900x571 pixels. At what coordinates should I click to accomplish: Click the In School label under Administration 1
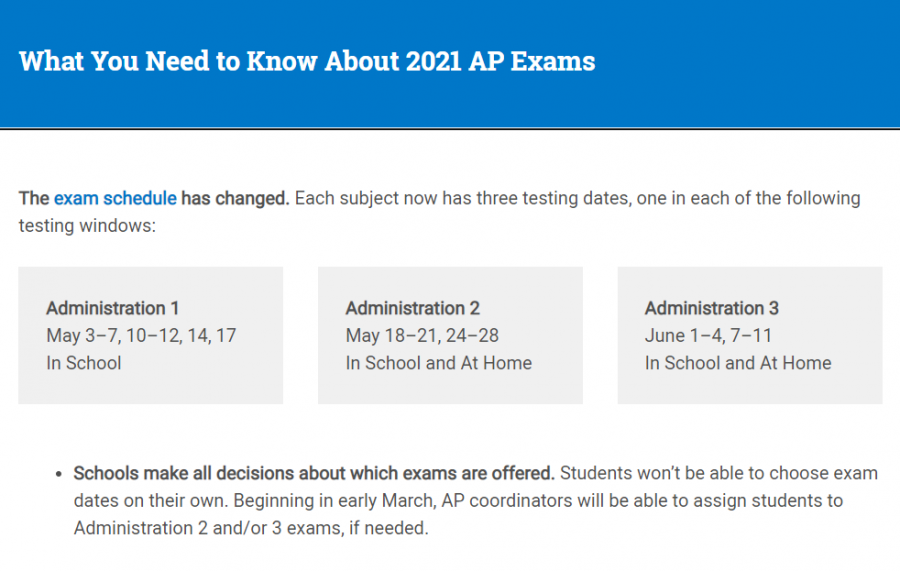(84, 363)
